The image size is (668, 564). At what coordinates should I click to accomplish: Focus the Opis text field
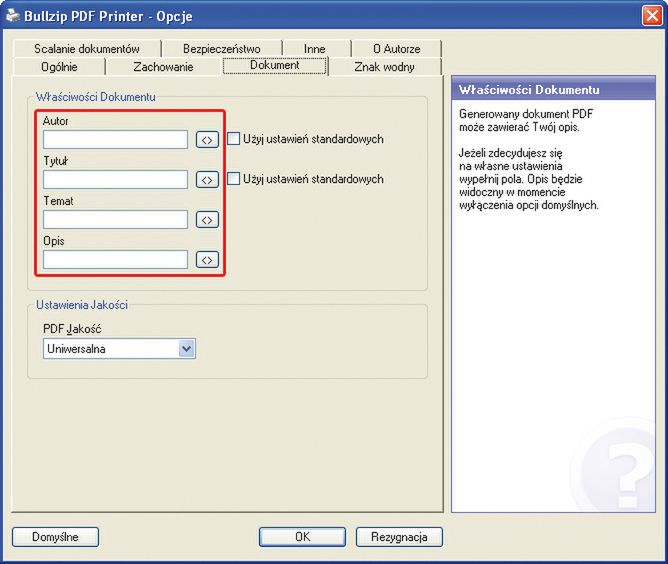115,260
